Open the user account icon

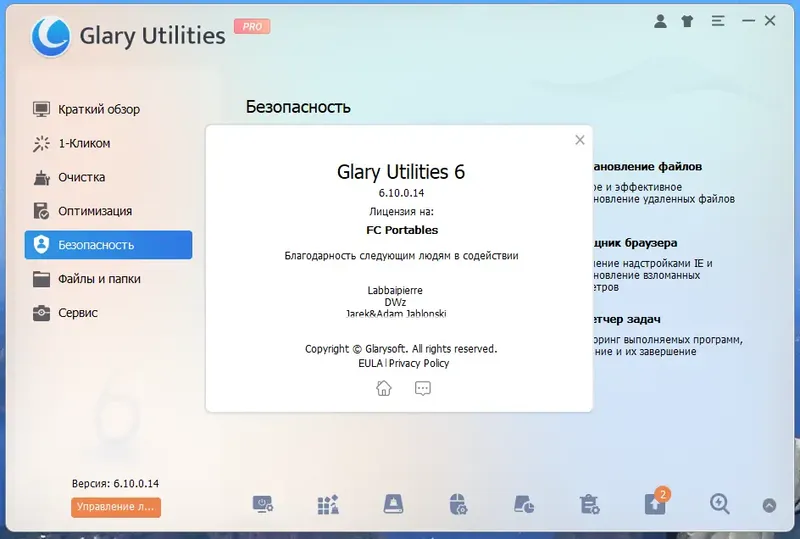[660, 21]
